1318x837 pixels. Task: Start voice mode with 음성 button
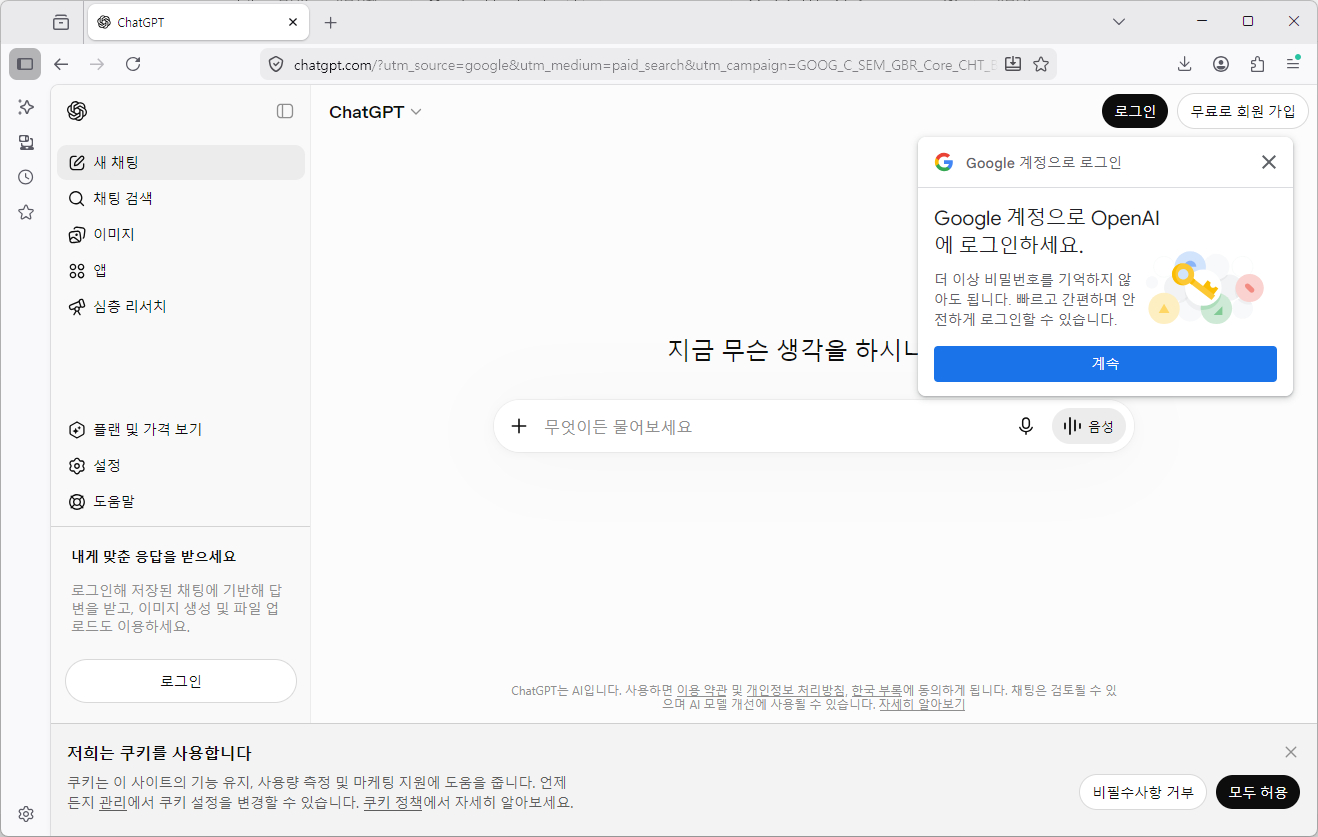[1089, 426]
